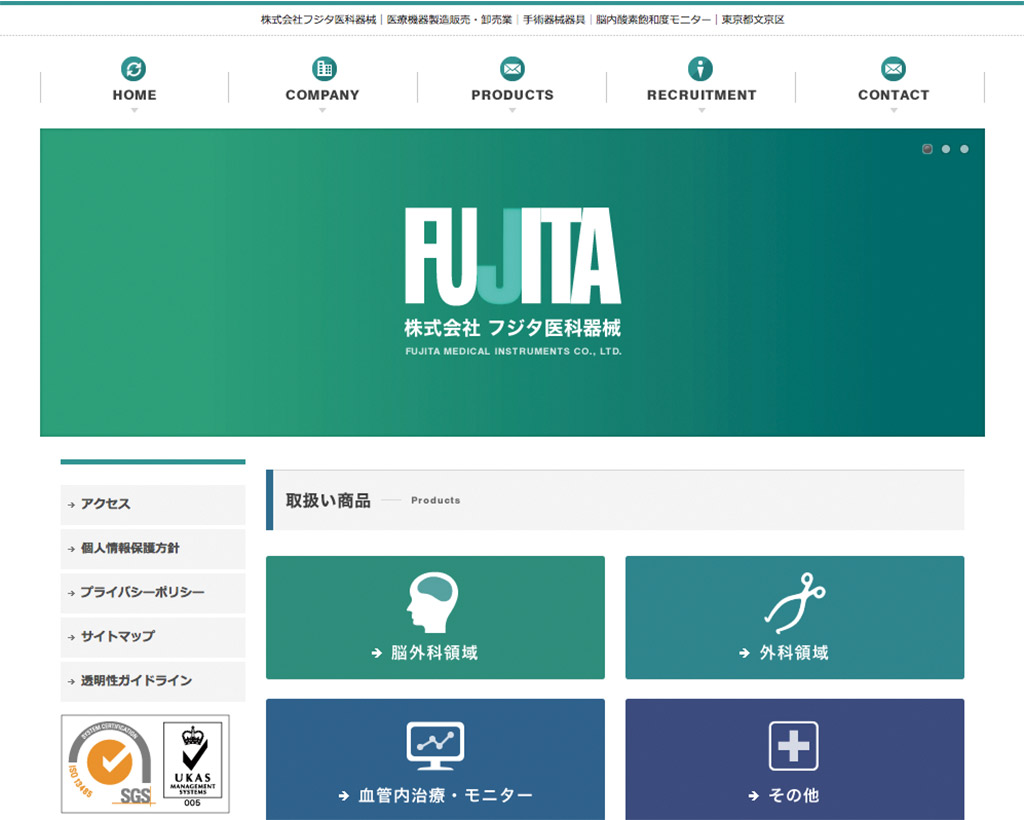The image size is (1024, 820).
Task: Click the HOME refresh-arrows icon
Action: (x=134, y=69)
